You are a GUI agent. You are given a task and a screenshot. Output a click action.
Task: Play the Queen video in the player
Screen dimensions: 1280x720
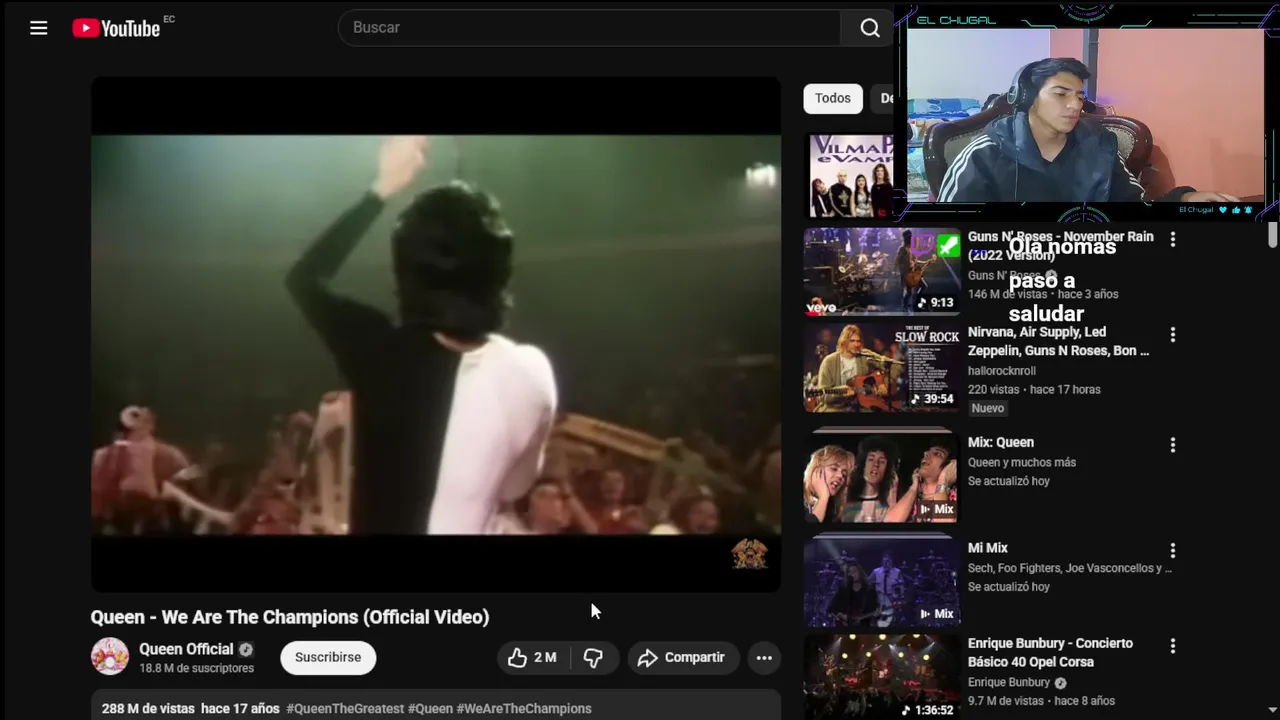click(x=436, y=335)
